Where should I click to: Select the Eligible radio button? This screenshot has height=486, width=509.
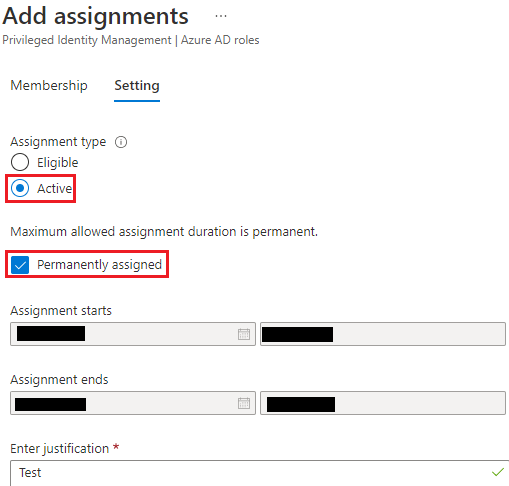(20, 162)
